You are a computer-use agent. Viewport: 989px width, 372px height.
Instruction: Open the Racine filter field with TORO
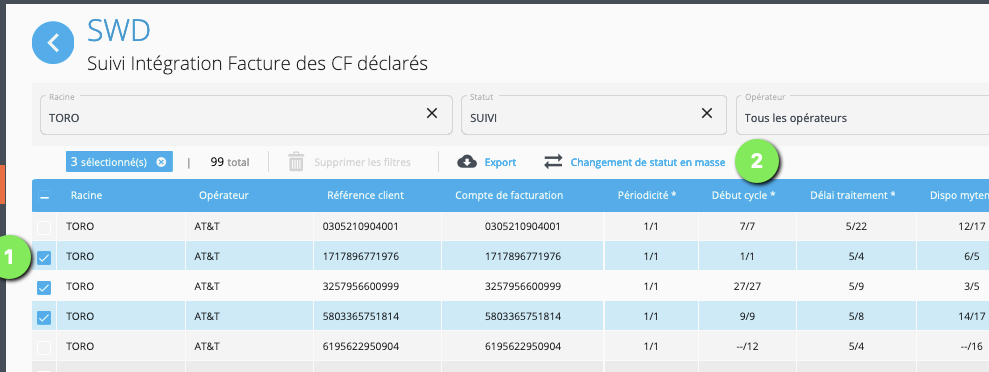[246, 115]
